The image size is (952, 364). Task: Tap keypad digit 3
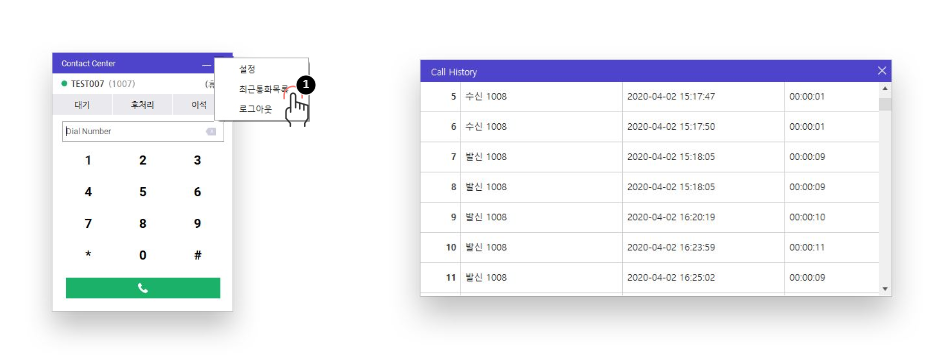point(197,161)
